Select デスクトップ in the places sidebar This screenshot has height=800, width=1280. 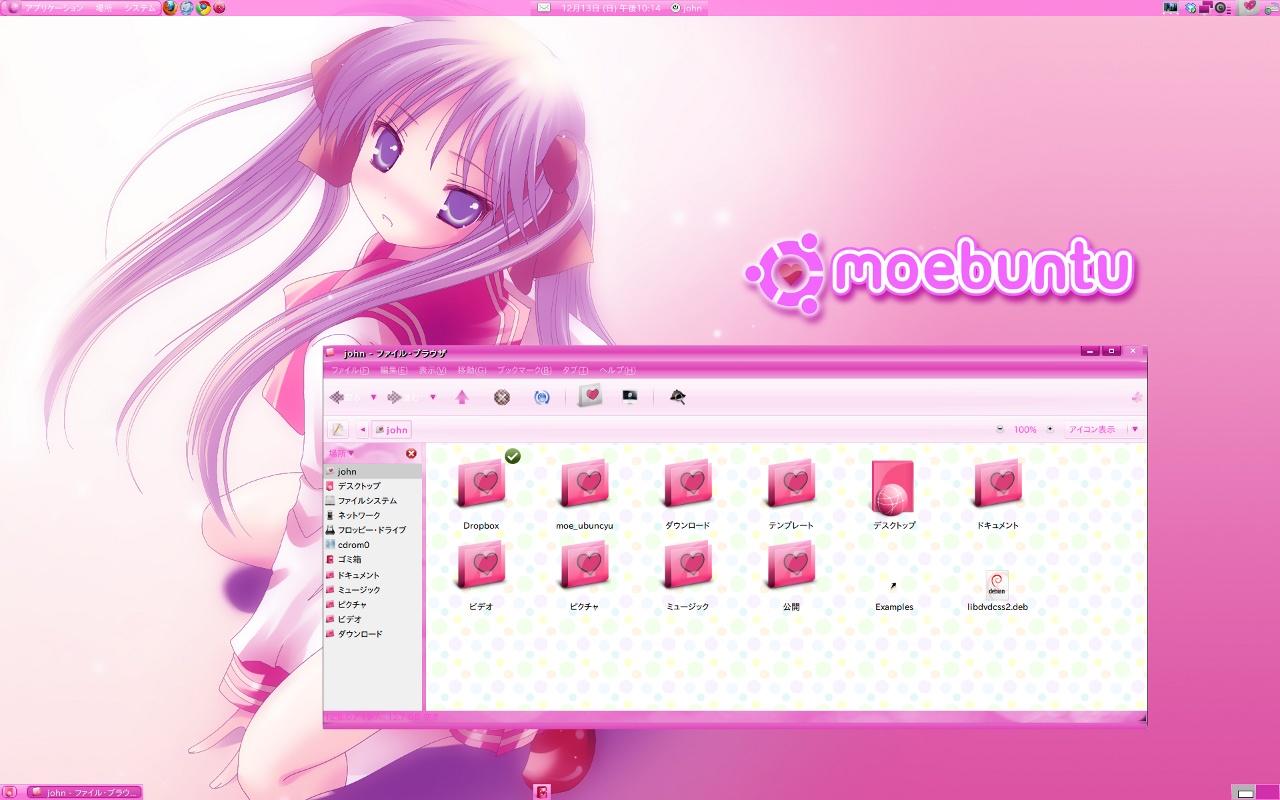373,486
